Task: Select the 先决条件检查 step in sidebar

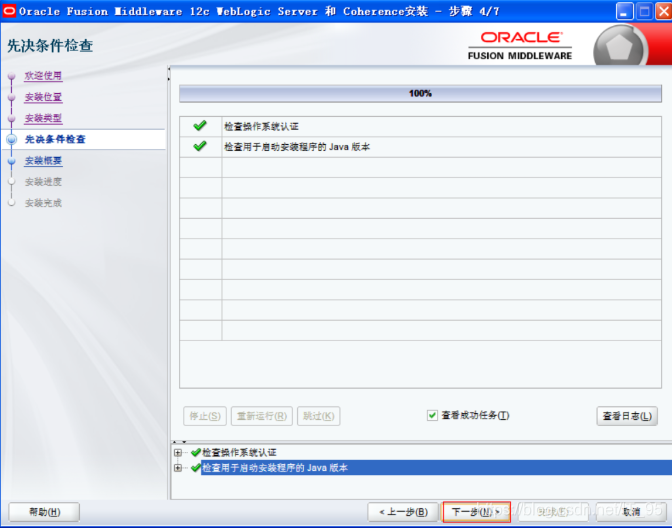Action: tap(55, 139)
